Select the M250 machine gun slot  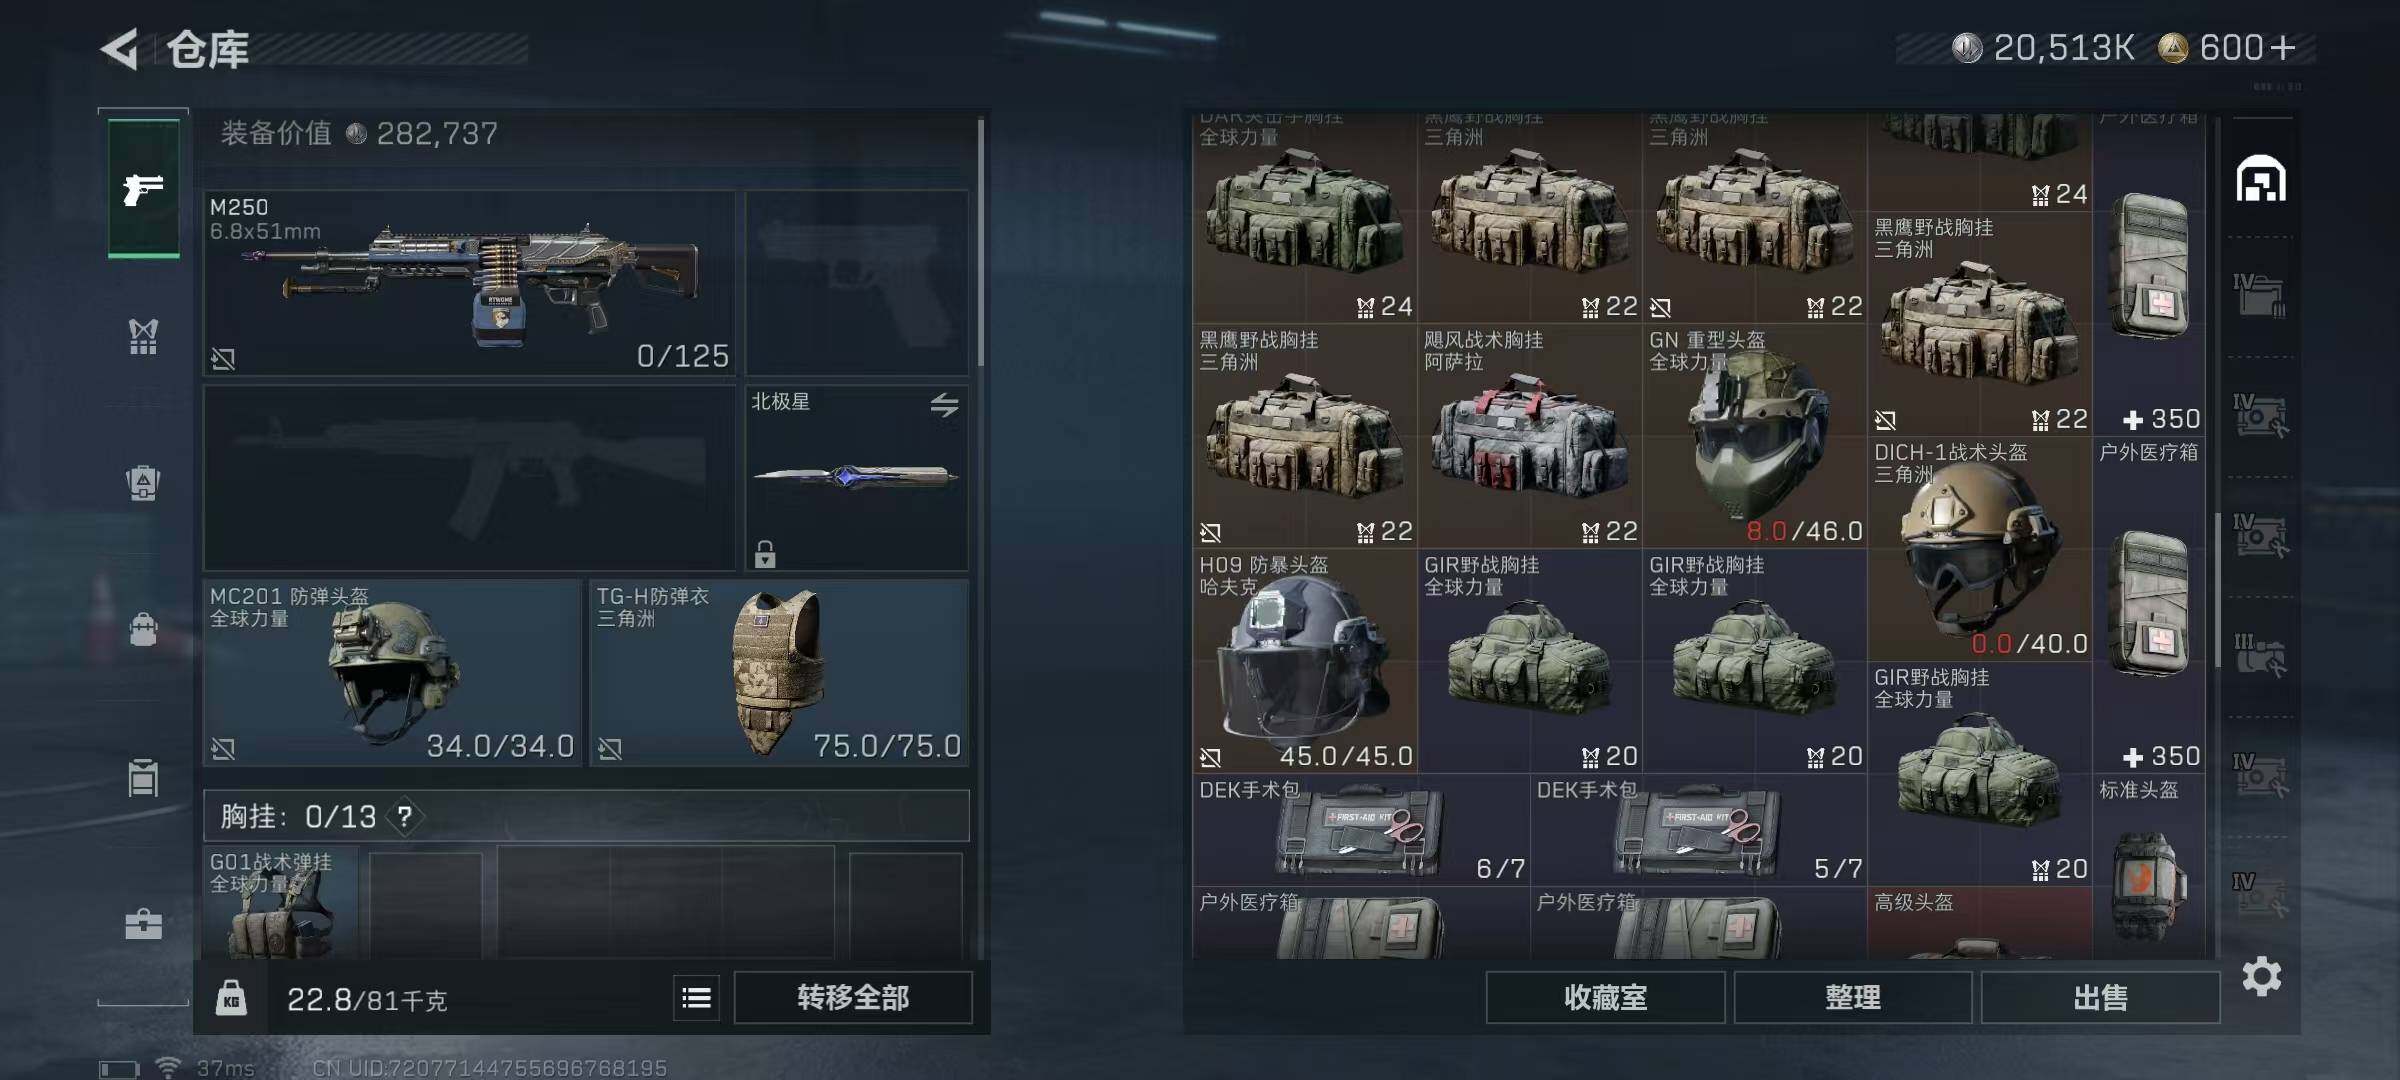[469, 283]
